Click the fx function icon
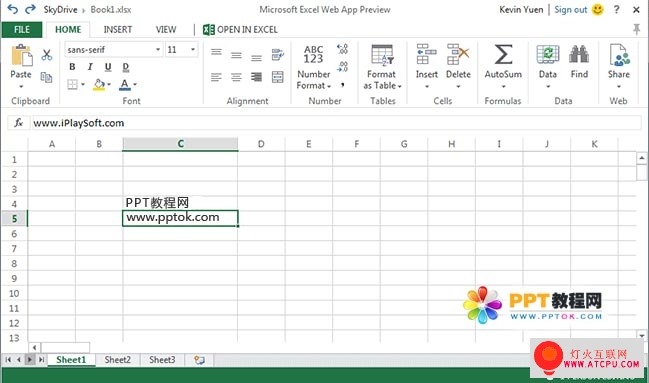649x383 pixels. coord(19,123)
